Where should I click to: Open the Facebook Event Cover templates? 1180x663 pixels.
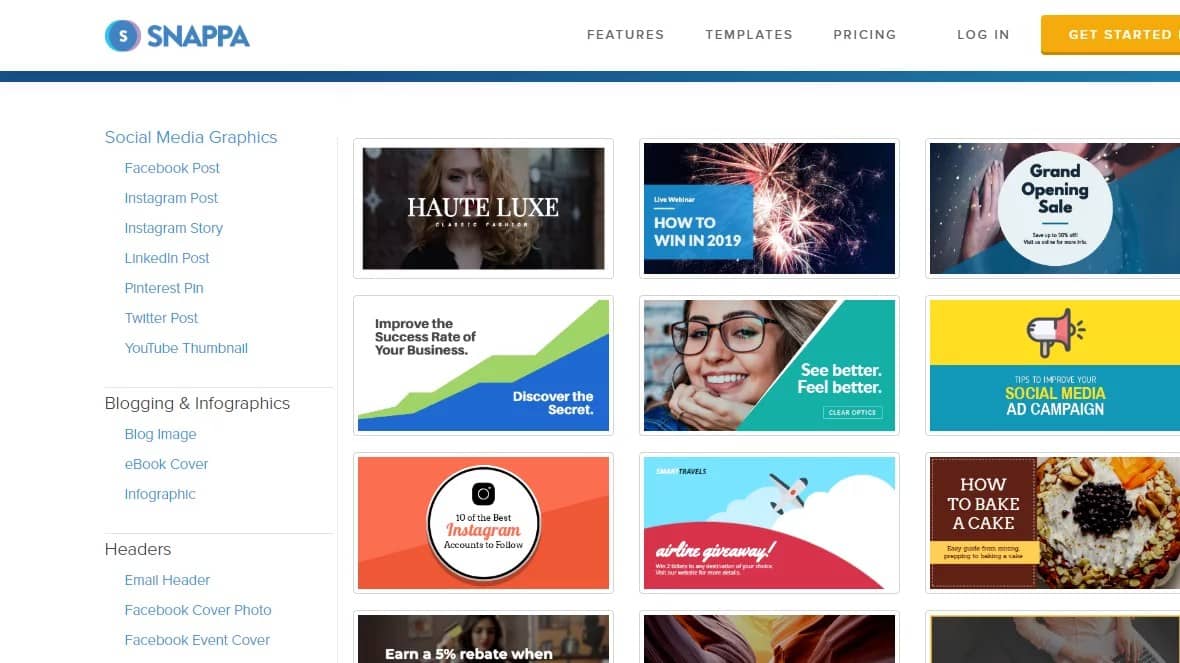point(197,640)
